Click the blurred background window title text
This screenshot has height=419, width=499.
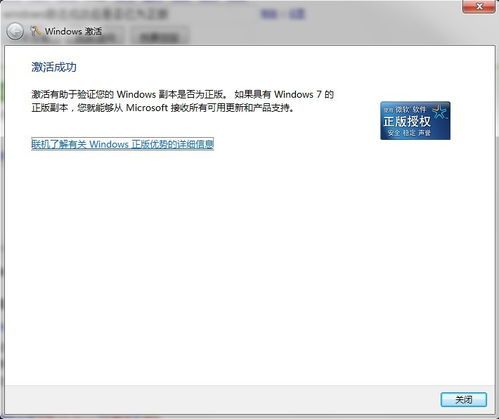(87, 14)
